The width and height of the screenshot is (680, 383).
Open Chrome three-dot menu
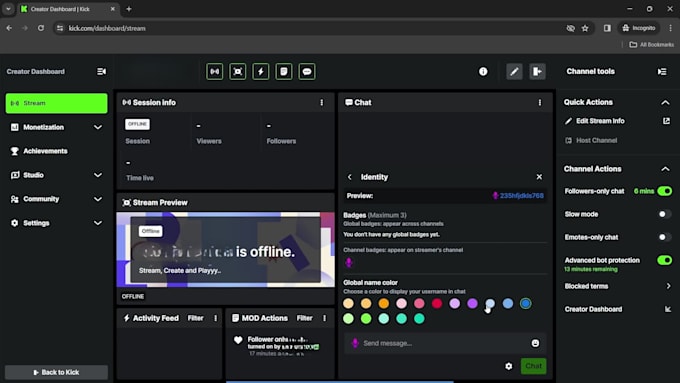(670, 28)
